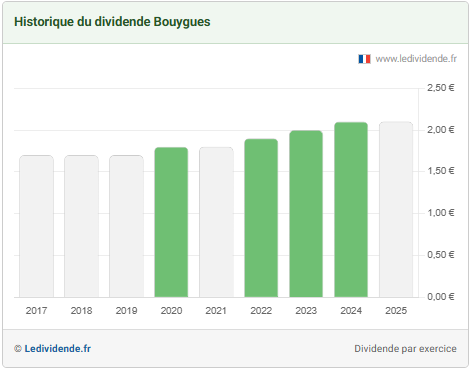This screenshot has width=470, height=370.
Task: Click the 2022 year label
Action: [261, 311]
